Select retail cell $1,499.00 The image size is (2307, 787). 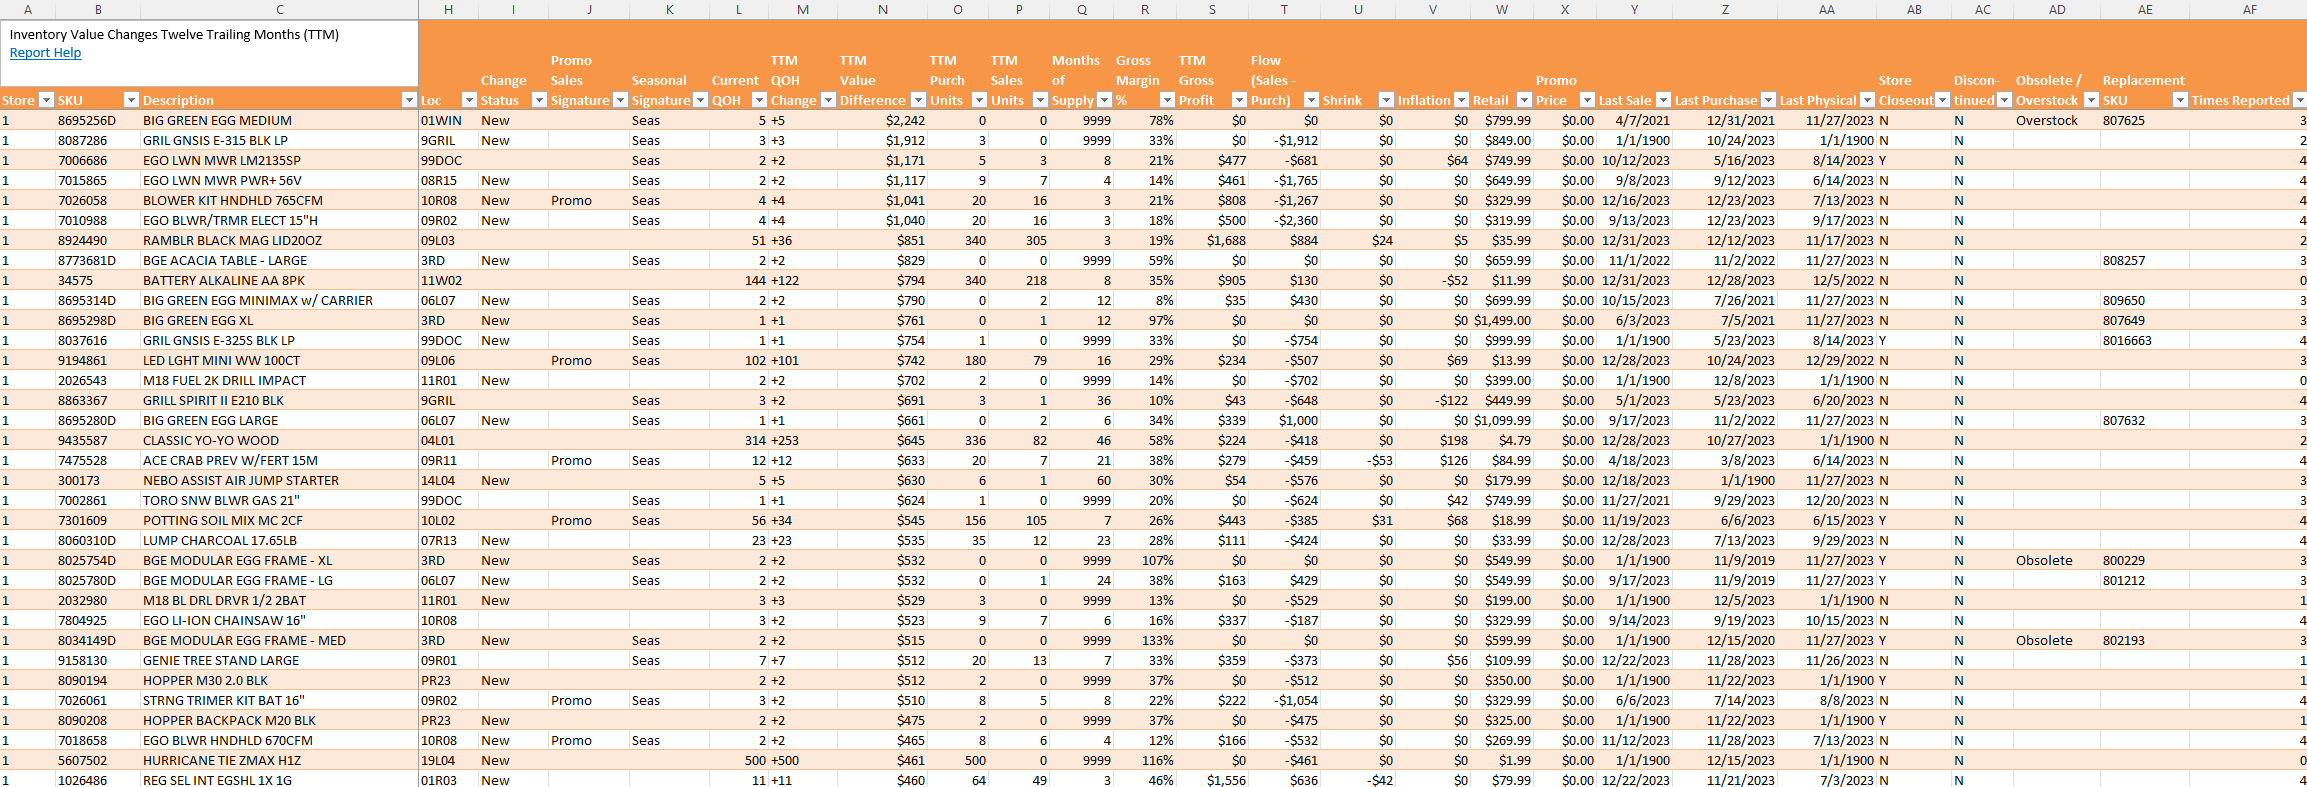point(1502,320)
